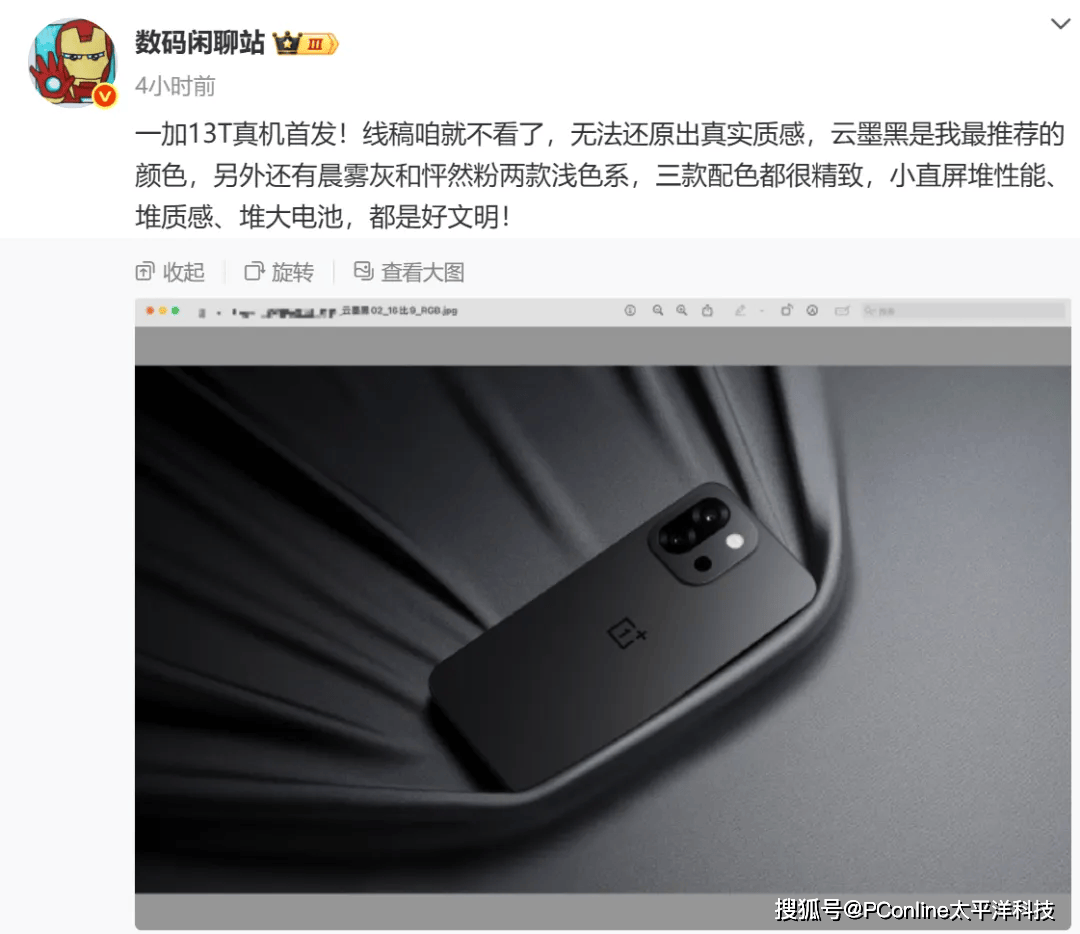This screenshot has height=934, width=1080.
Task: Click the rotate image icon in toolbar
Action: pyautogui.click(x=786, y=311)
